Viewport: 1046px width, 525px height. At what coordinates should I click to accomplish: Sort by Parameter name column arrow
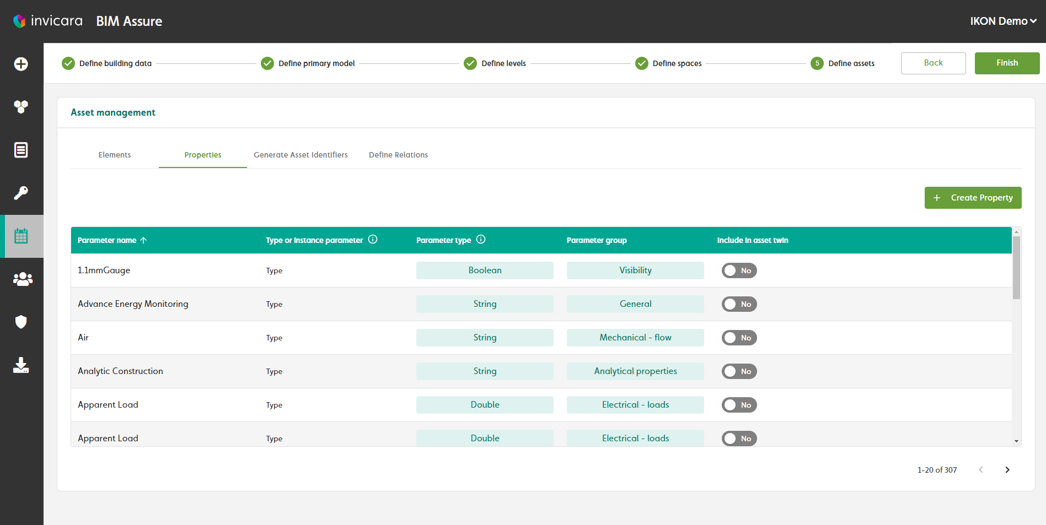point(144,240)
